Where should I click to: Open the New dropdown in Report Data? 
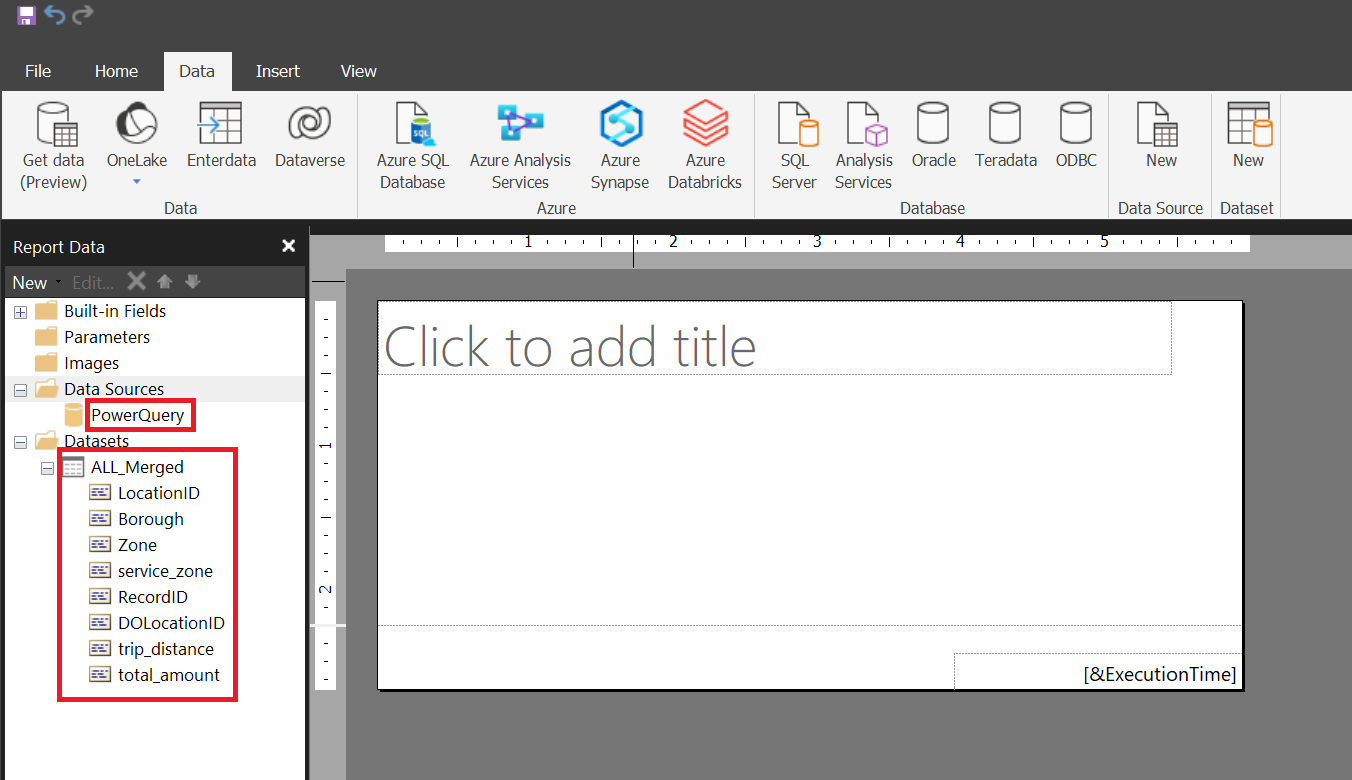pos(36,283)
